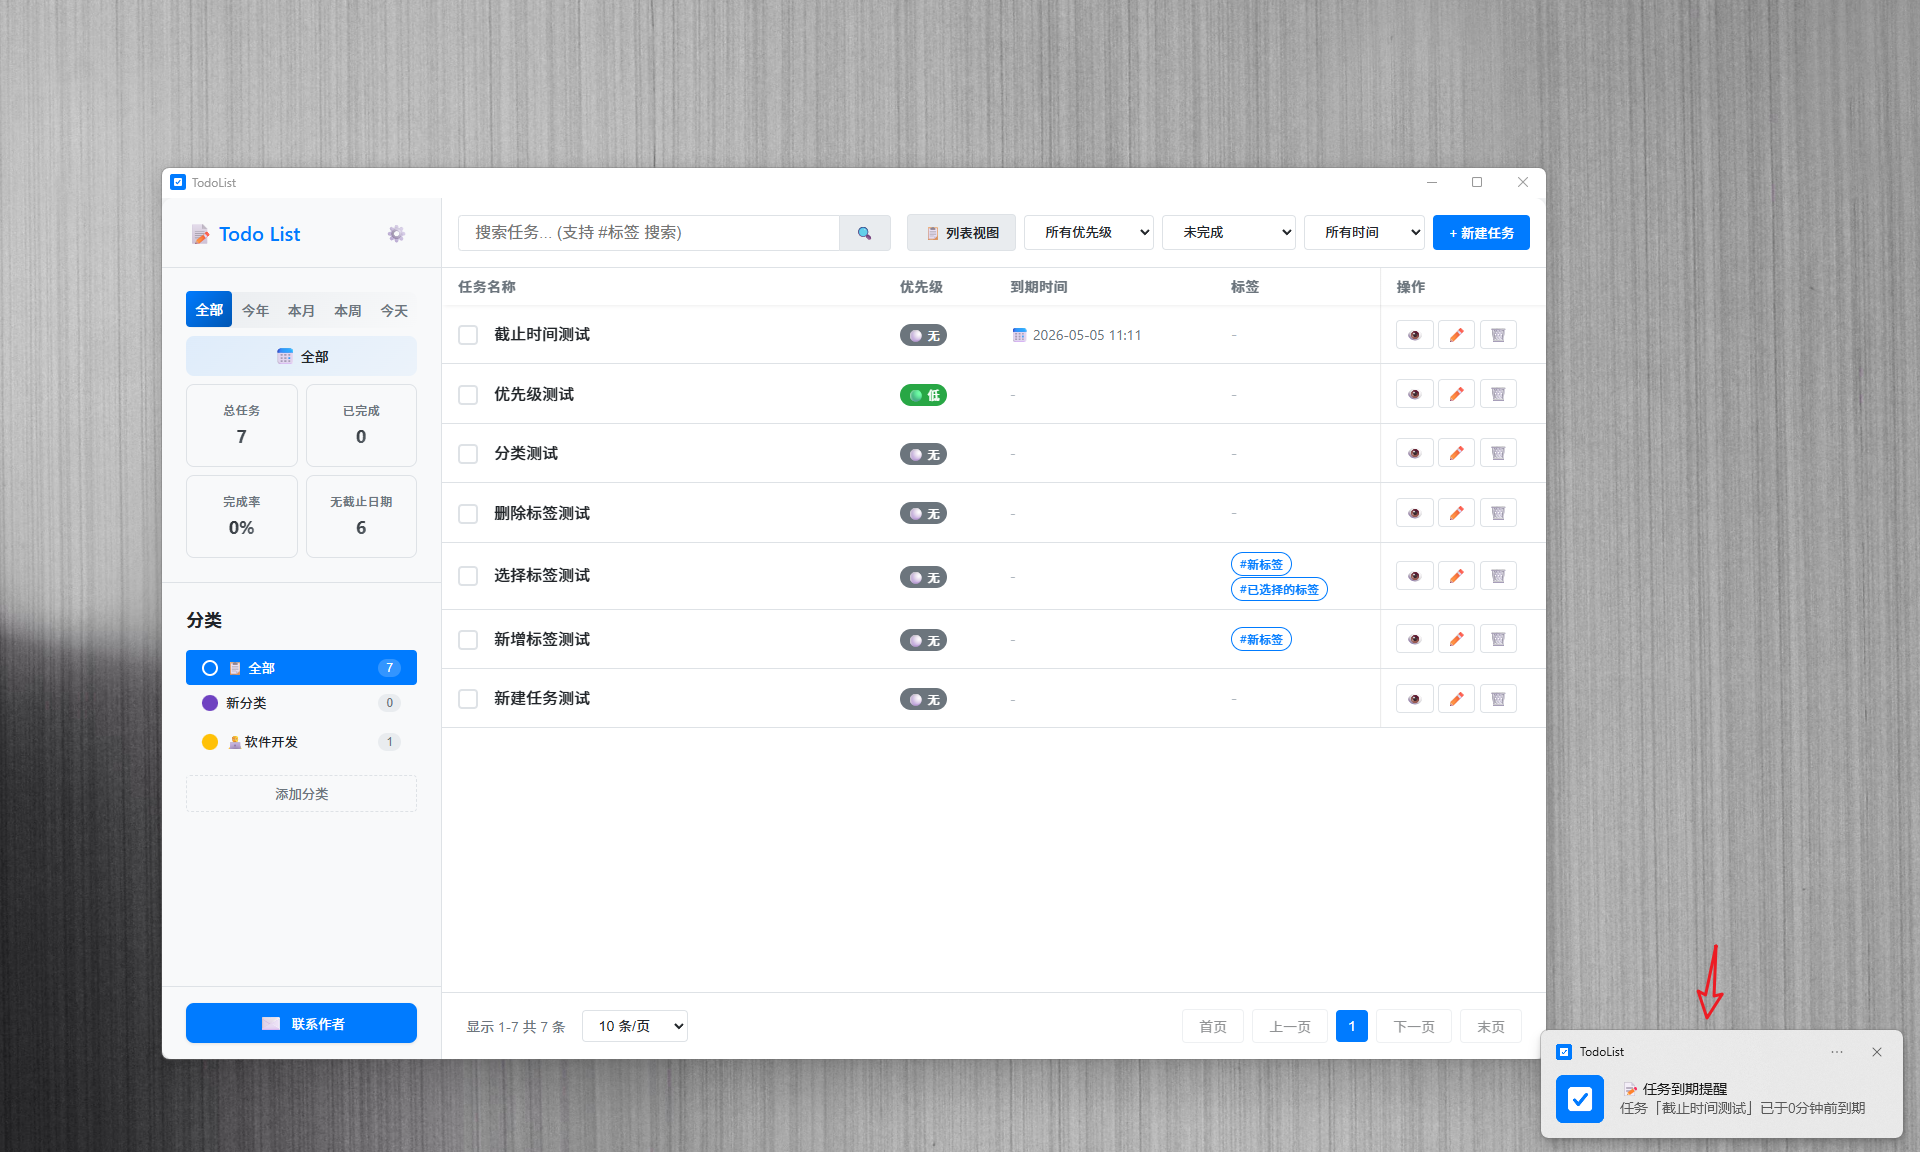This screenshot has width=1920, height=1152.
Task: Edit the 优先级测试 task with pencil icon
Action: pyautogui.click(x=1456, y=394)
